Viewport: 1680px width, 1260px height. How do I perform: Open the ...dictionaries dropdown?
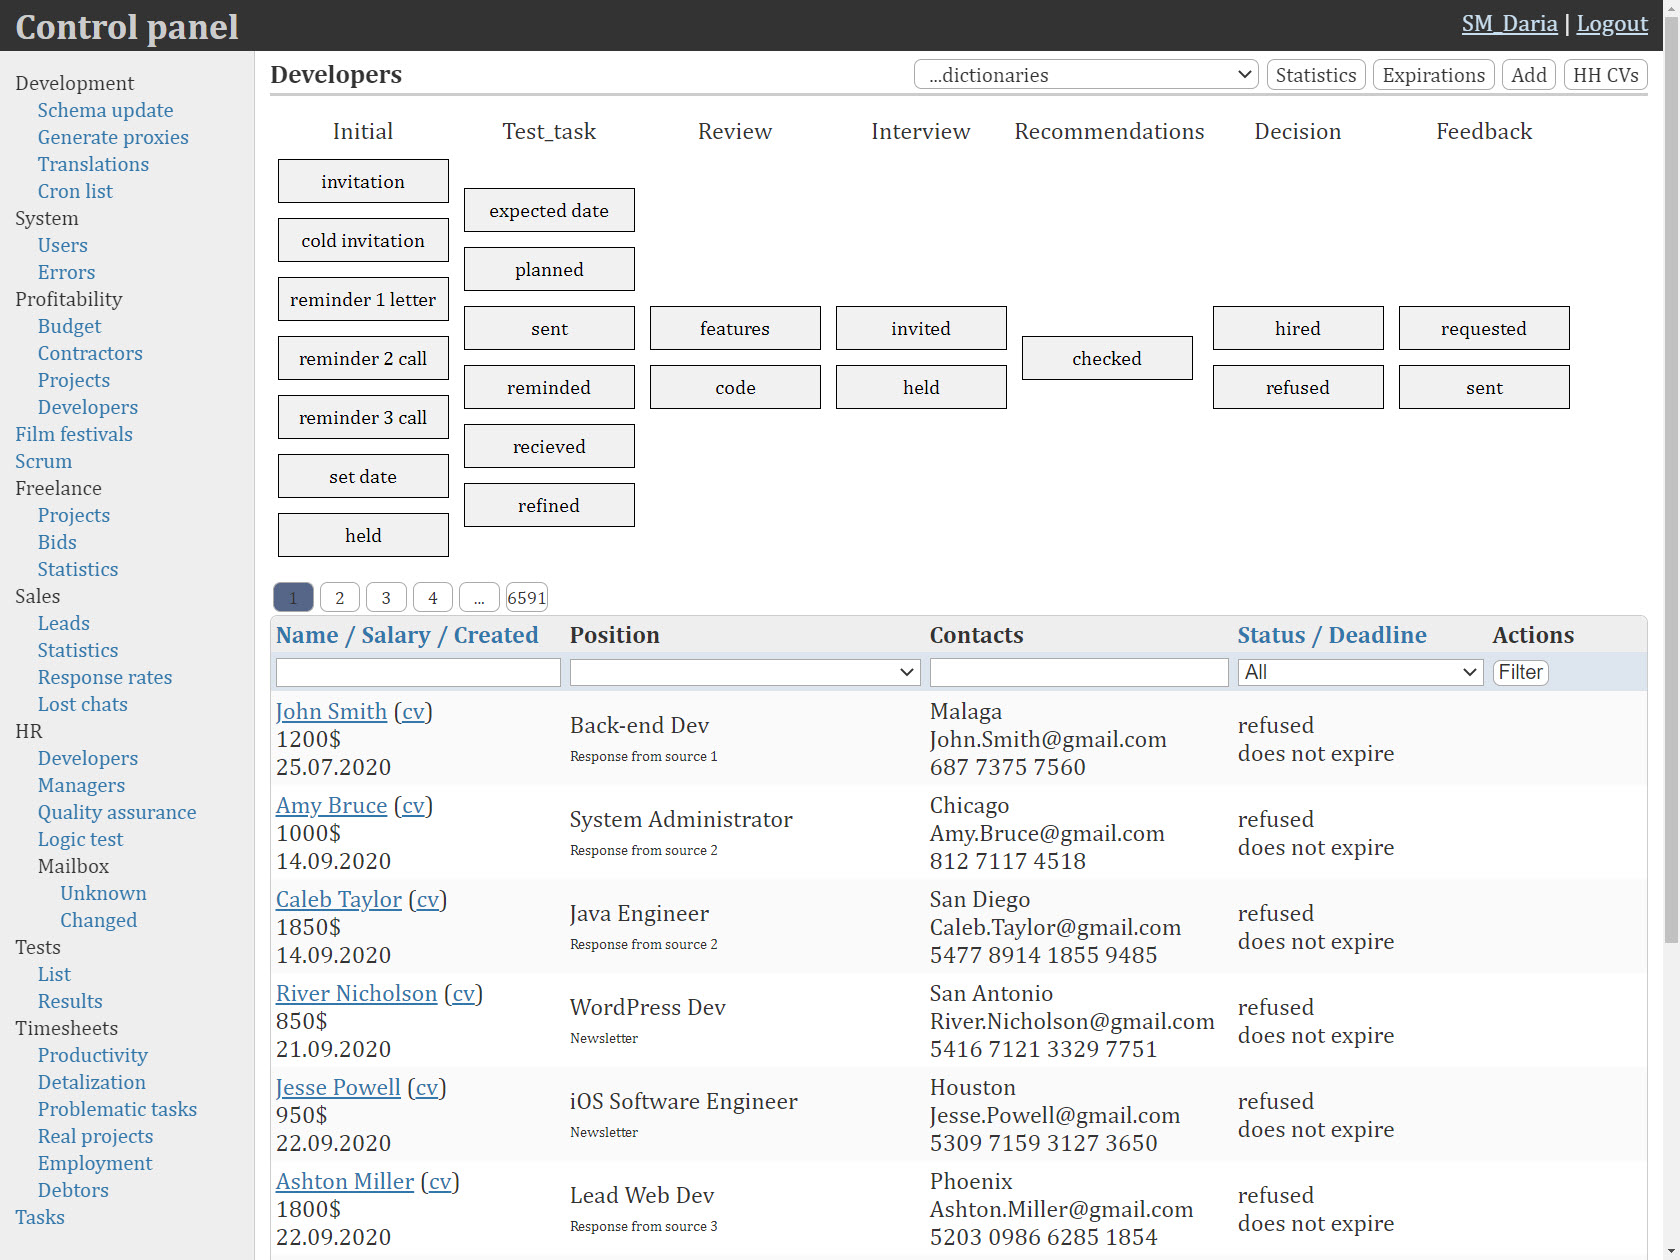click(x=1085, y=75)
